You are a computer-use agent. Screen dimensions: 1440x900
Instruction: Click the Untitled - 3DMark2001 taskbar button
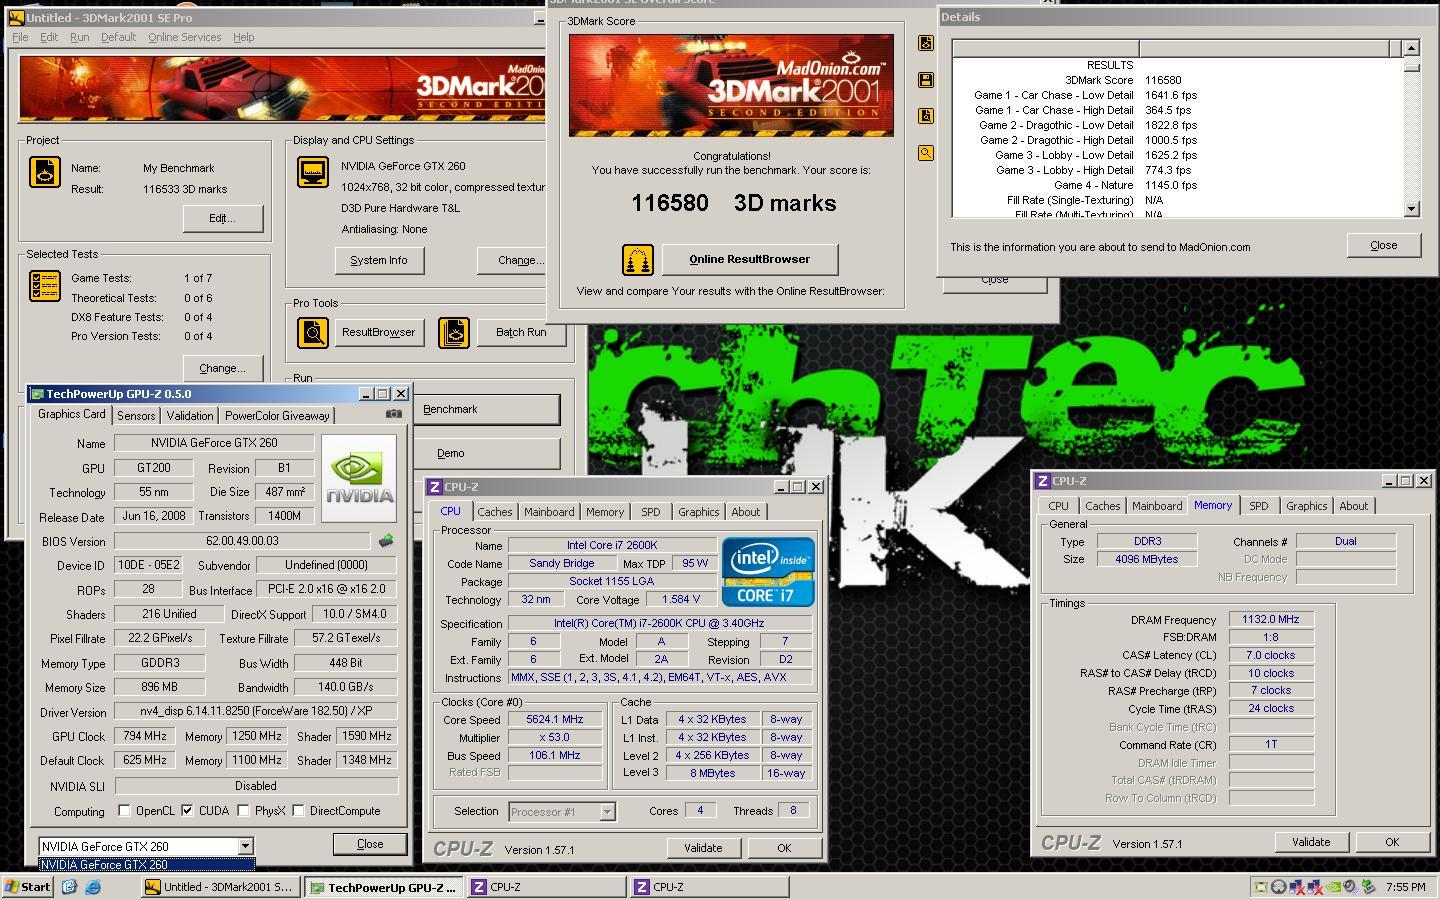[220, 887]
